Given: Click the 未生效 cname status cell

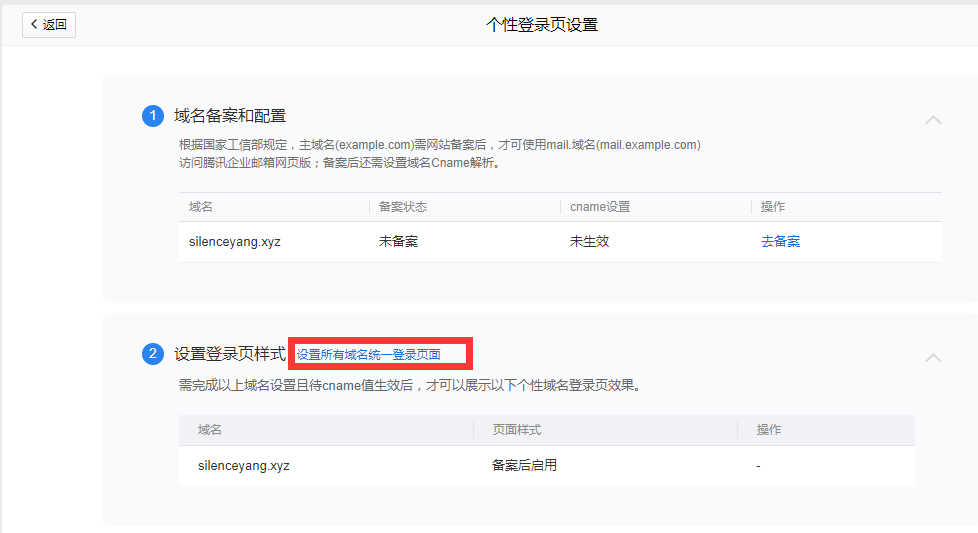Looking at the screenshot, I should coord(589,241).
